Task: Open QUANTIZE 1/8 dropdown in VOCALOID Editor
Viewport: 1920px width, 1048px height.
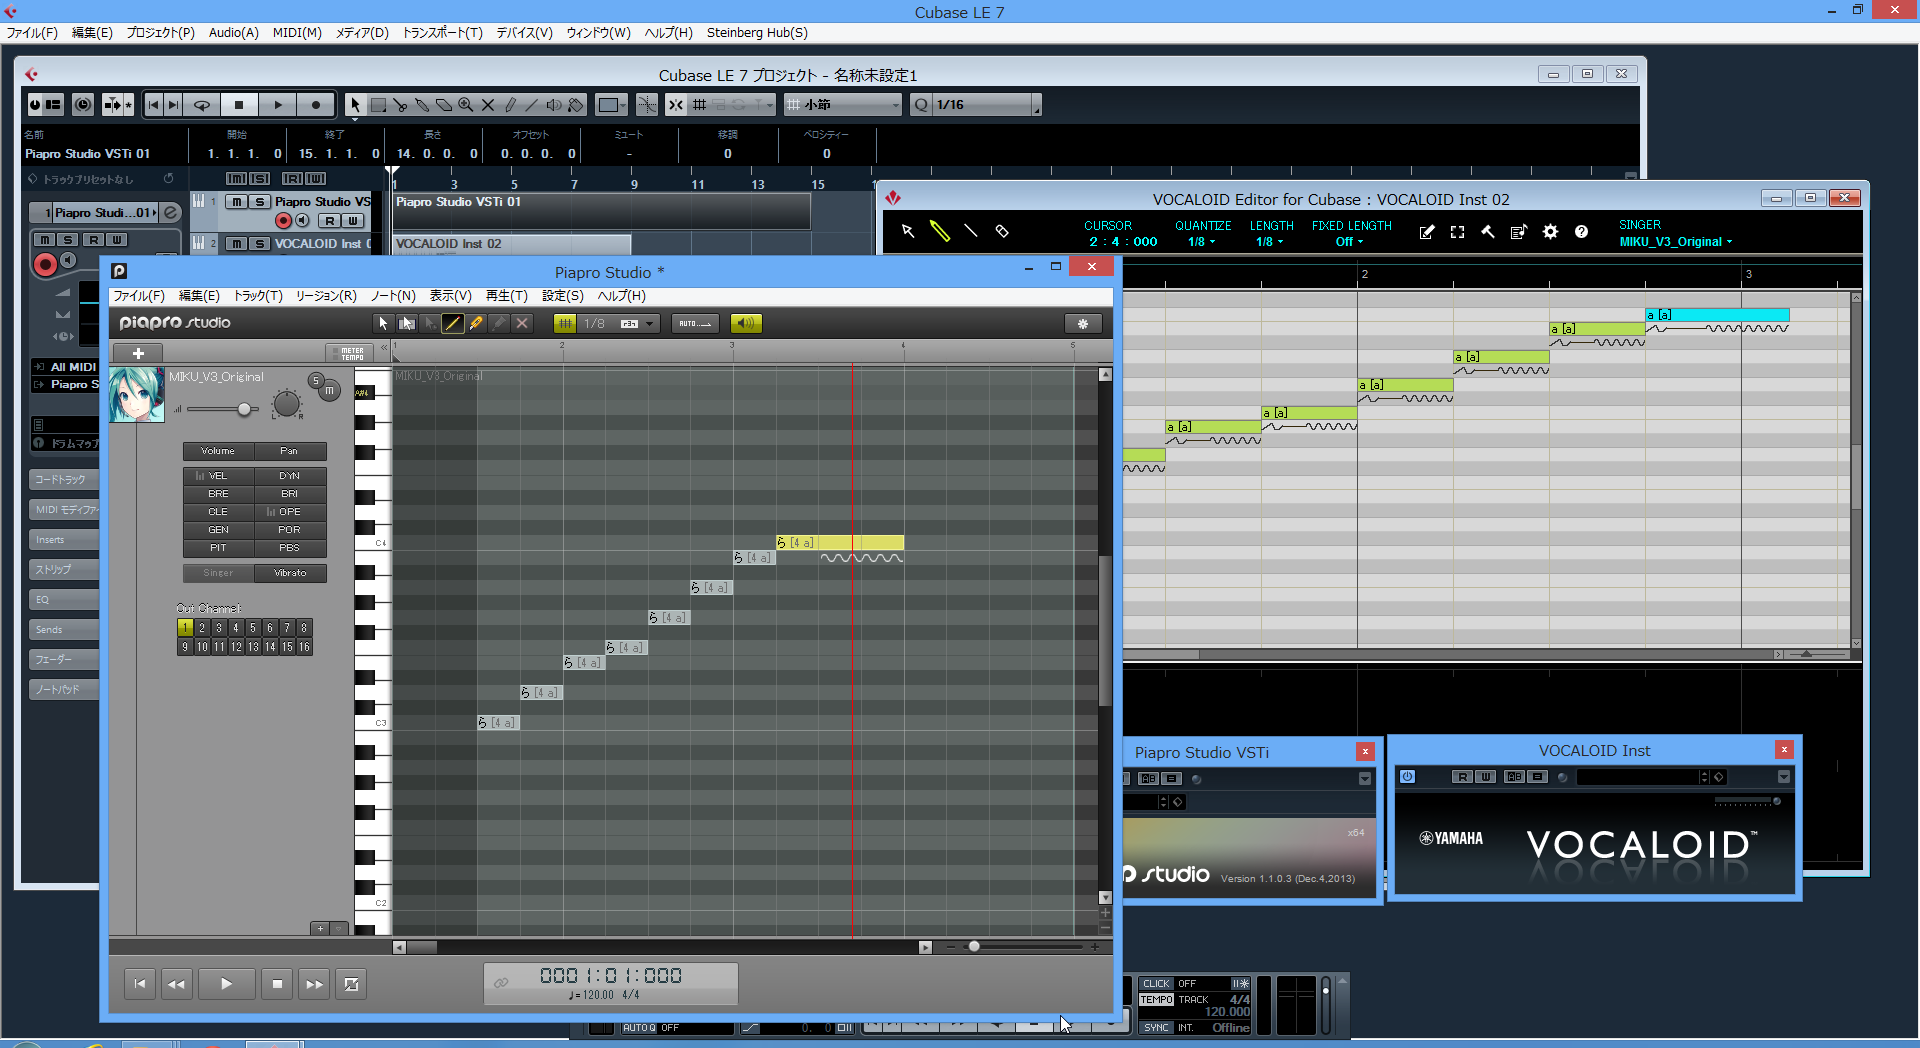Action: click(x=1201, y=242)
